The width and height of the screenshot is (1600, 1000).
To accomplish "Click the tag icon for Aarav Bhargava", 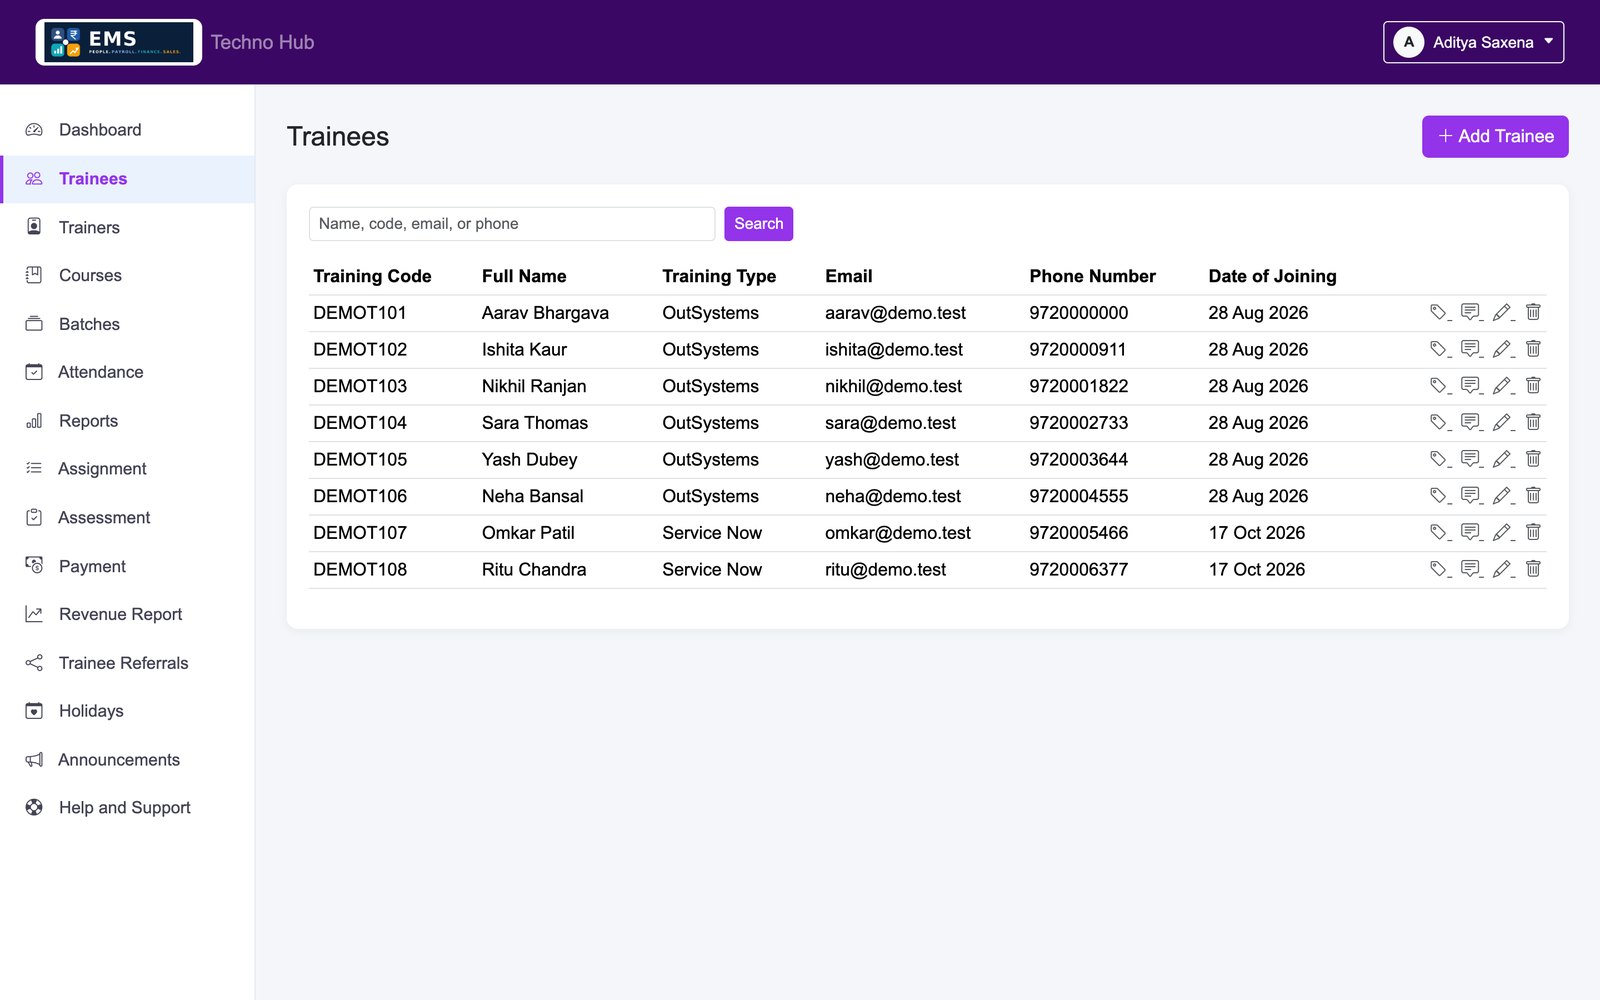I will pos(1438,312).
